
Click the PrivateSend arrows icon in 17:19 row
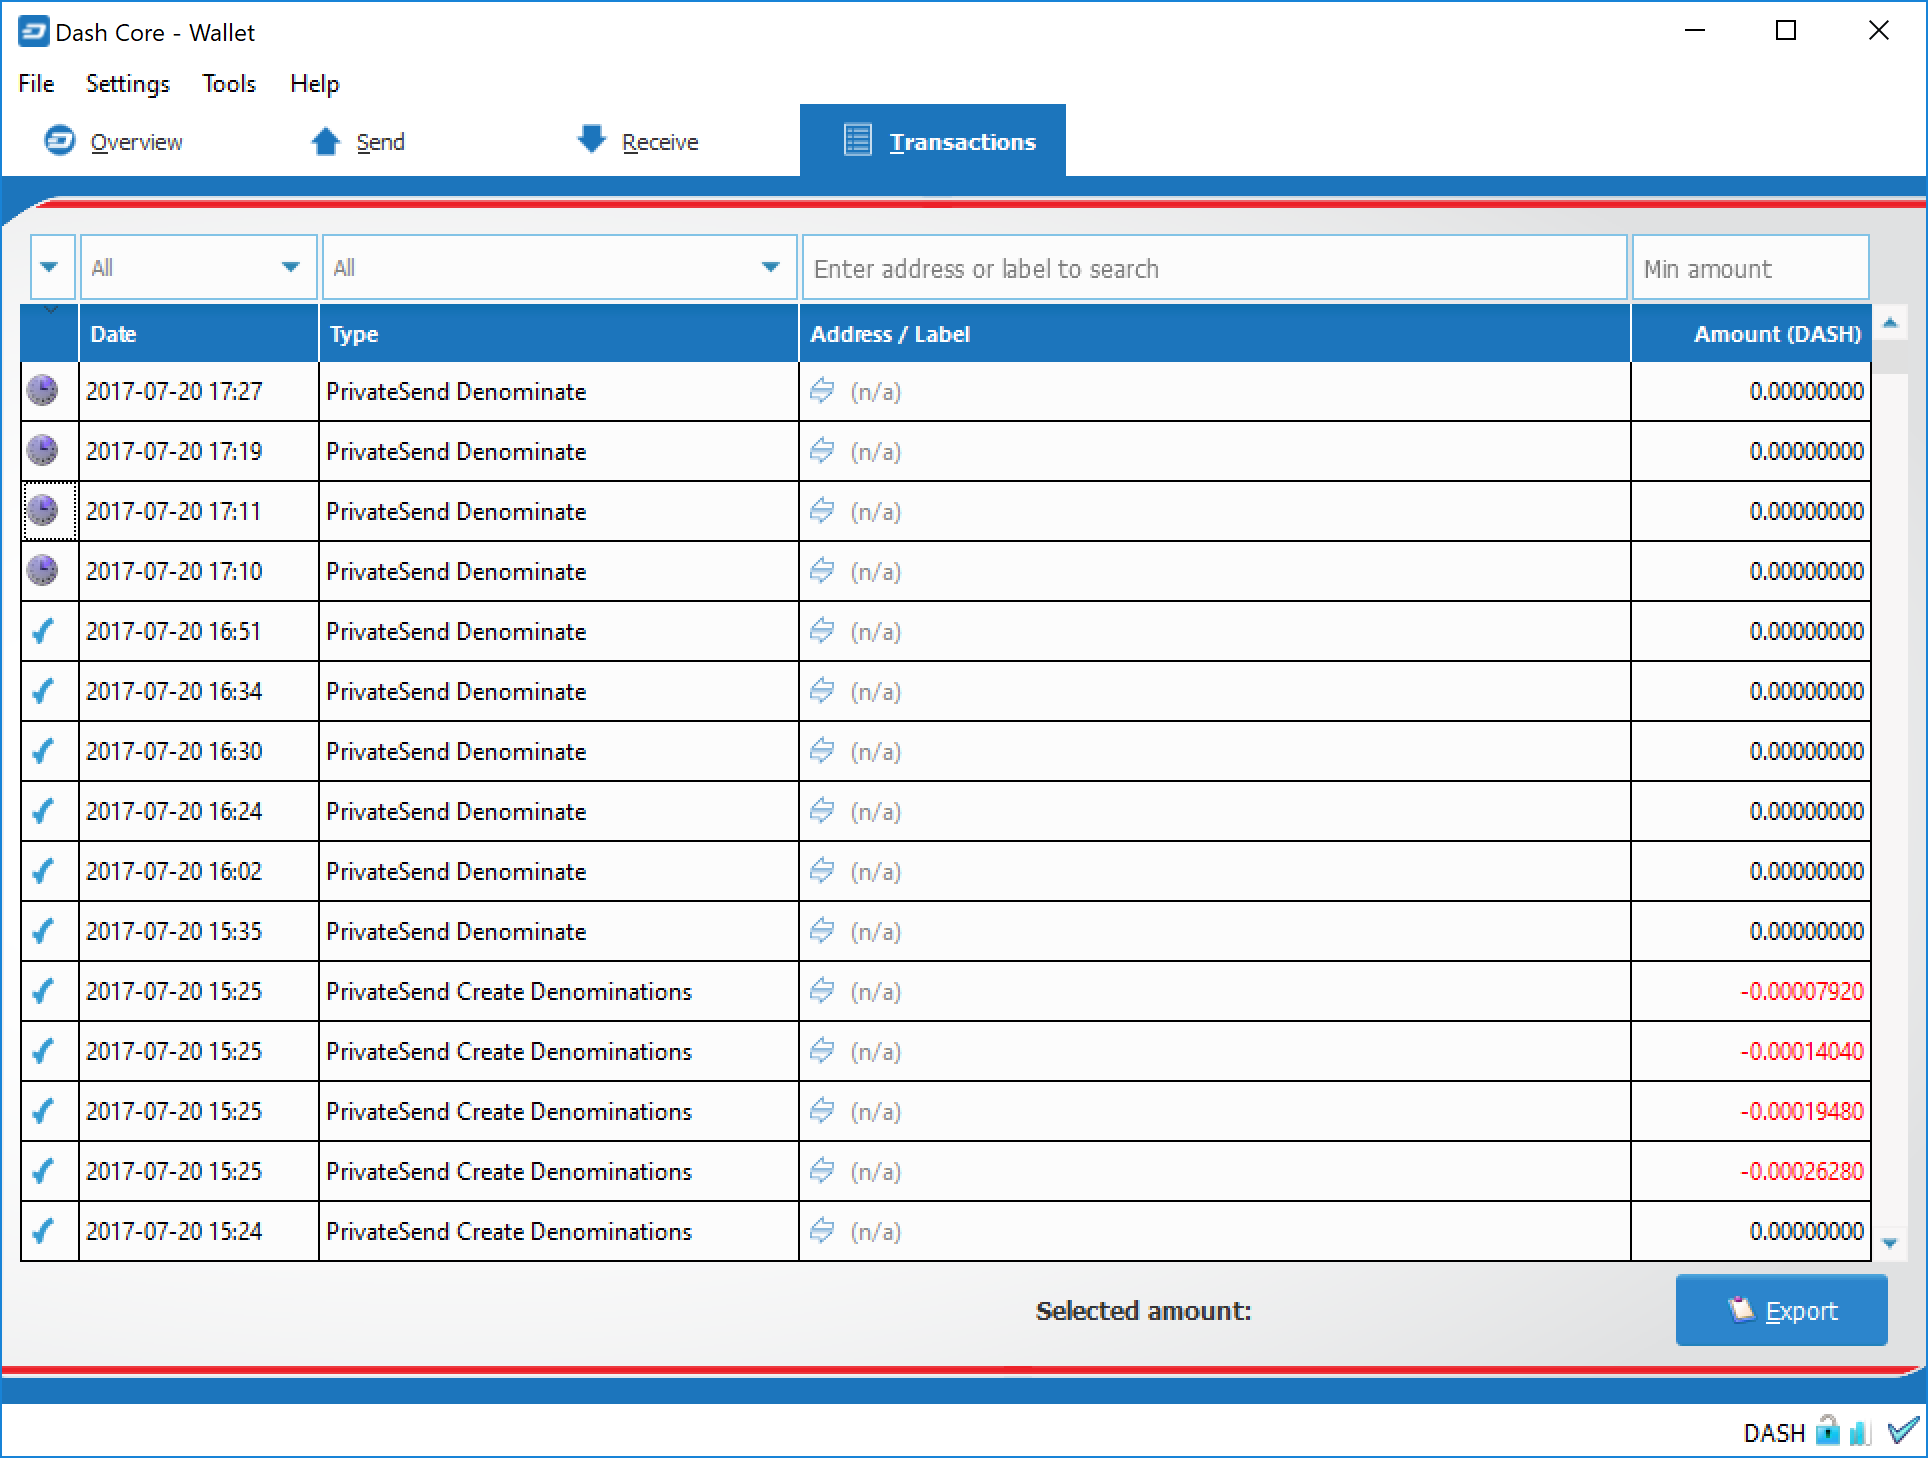point(822,451)
